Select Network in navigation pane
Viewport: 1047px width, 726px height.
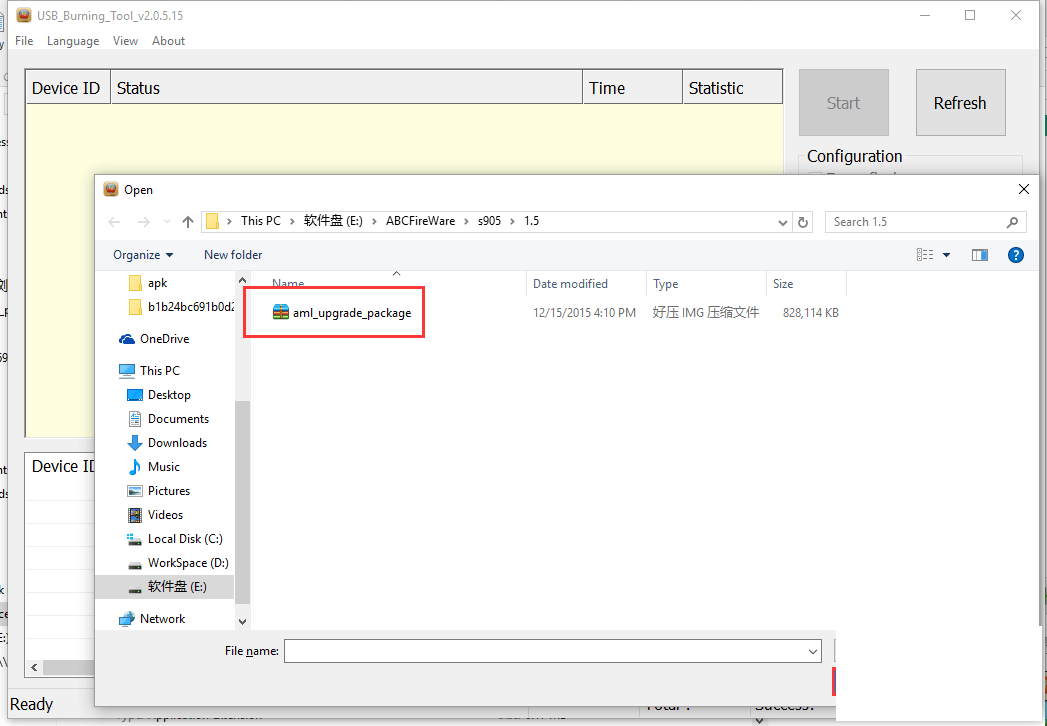tap(162, 619)
